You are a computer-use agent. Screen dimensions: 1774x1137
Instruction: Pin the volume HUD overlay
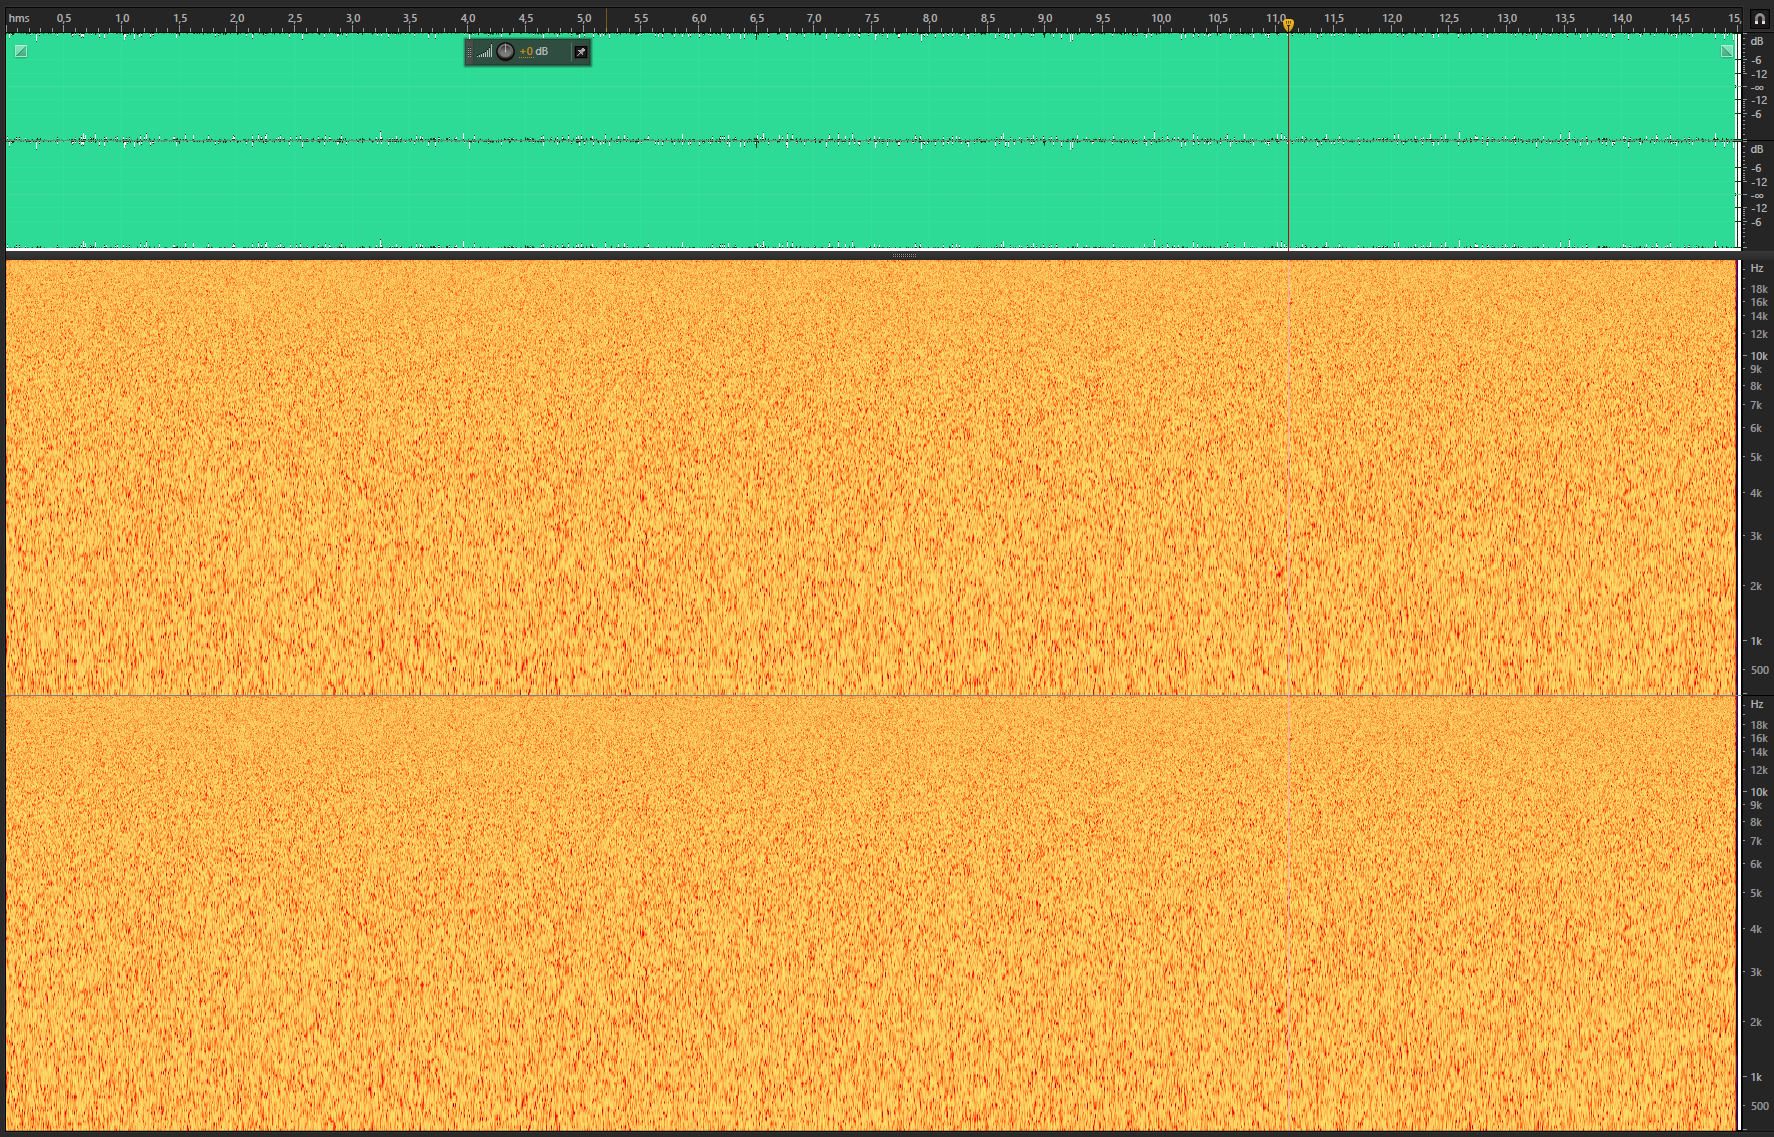580,52
